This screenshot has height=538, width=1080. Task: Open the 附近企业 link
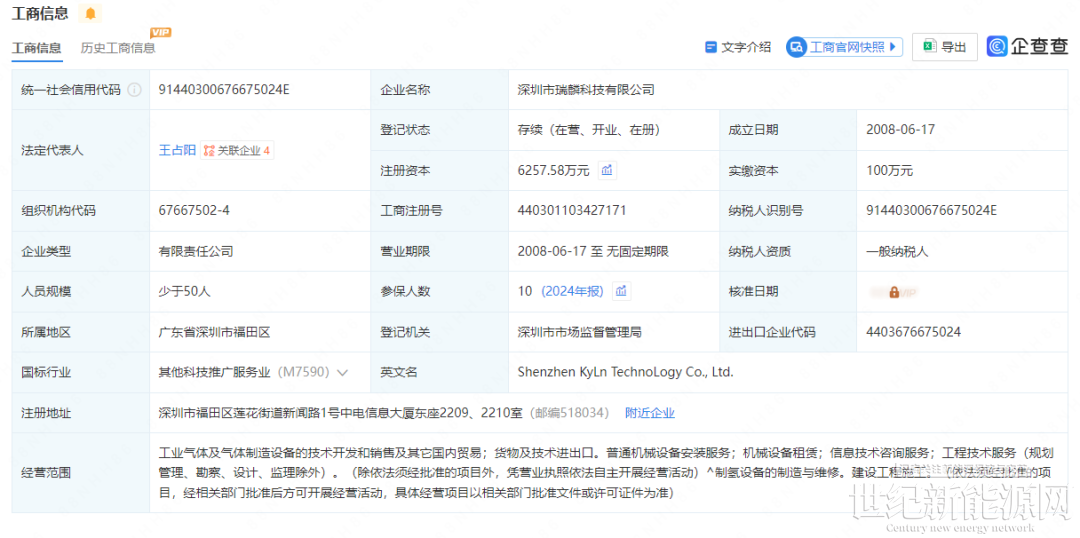(649, 413)
